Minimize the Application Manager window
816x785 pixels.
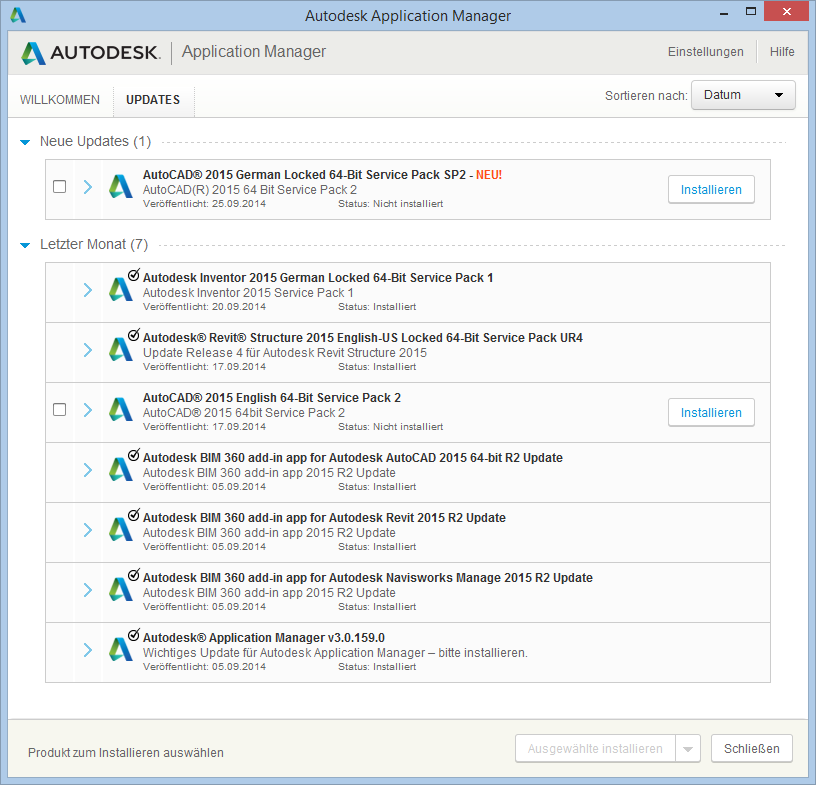[x=724, y=12]
